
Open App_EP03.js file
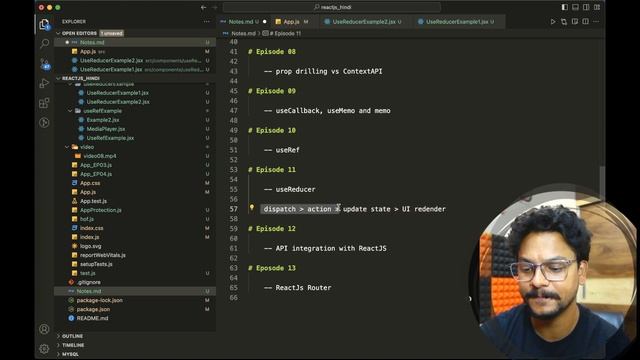[x=96, y=164]
